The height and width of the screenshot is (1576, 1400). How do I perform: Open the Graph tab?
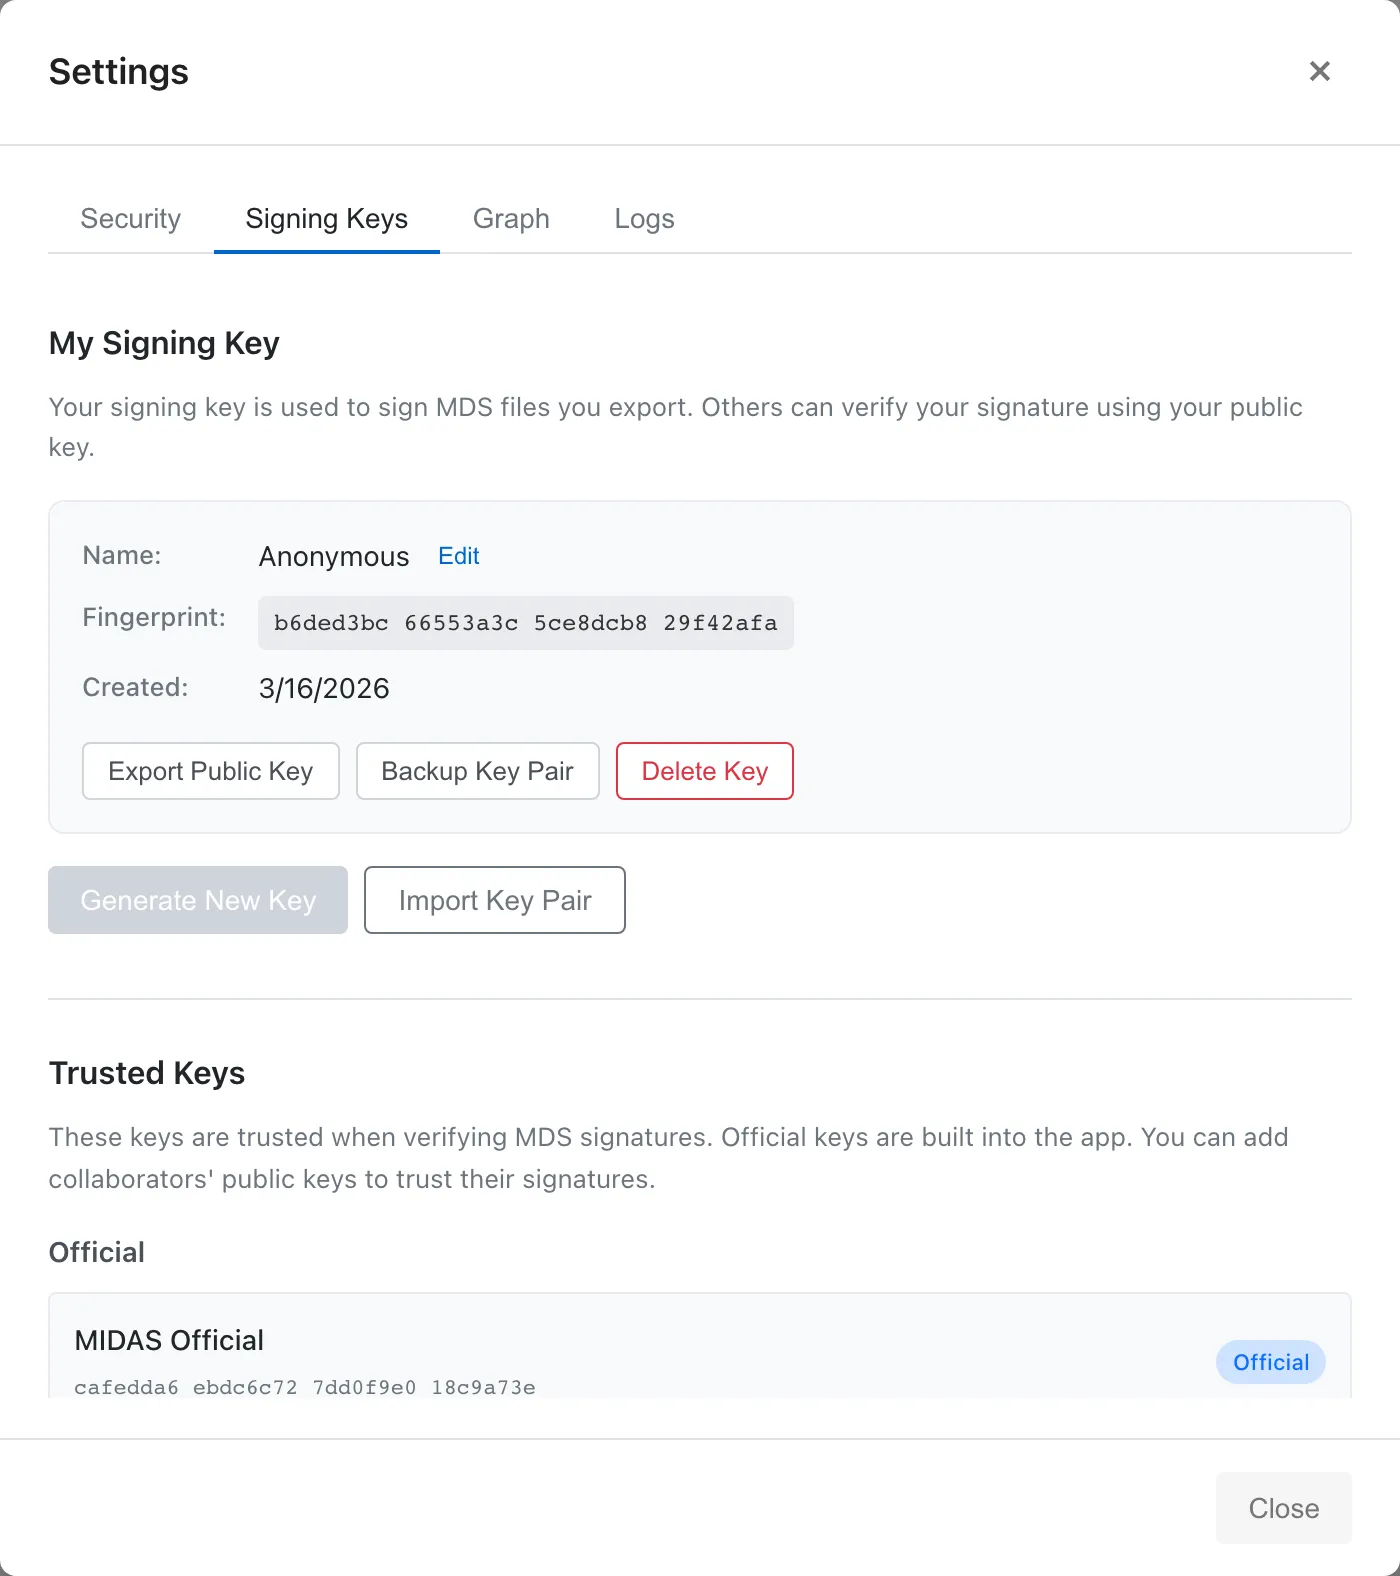(511, 219)
